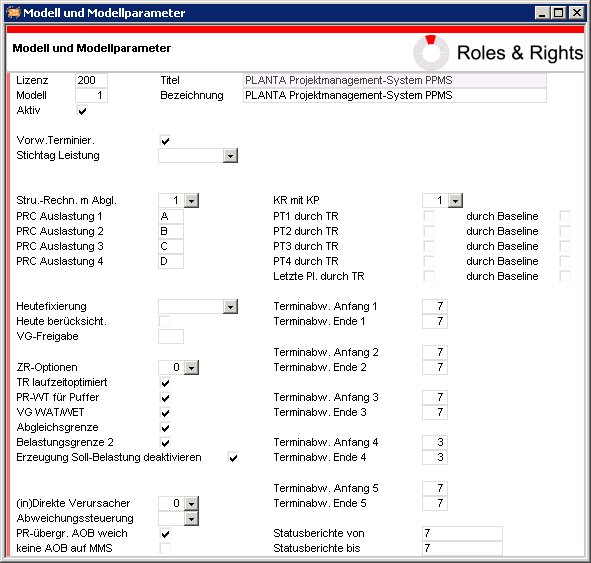Enable PT1 durch TR checkbox

point(429,216)
